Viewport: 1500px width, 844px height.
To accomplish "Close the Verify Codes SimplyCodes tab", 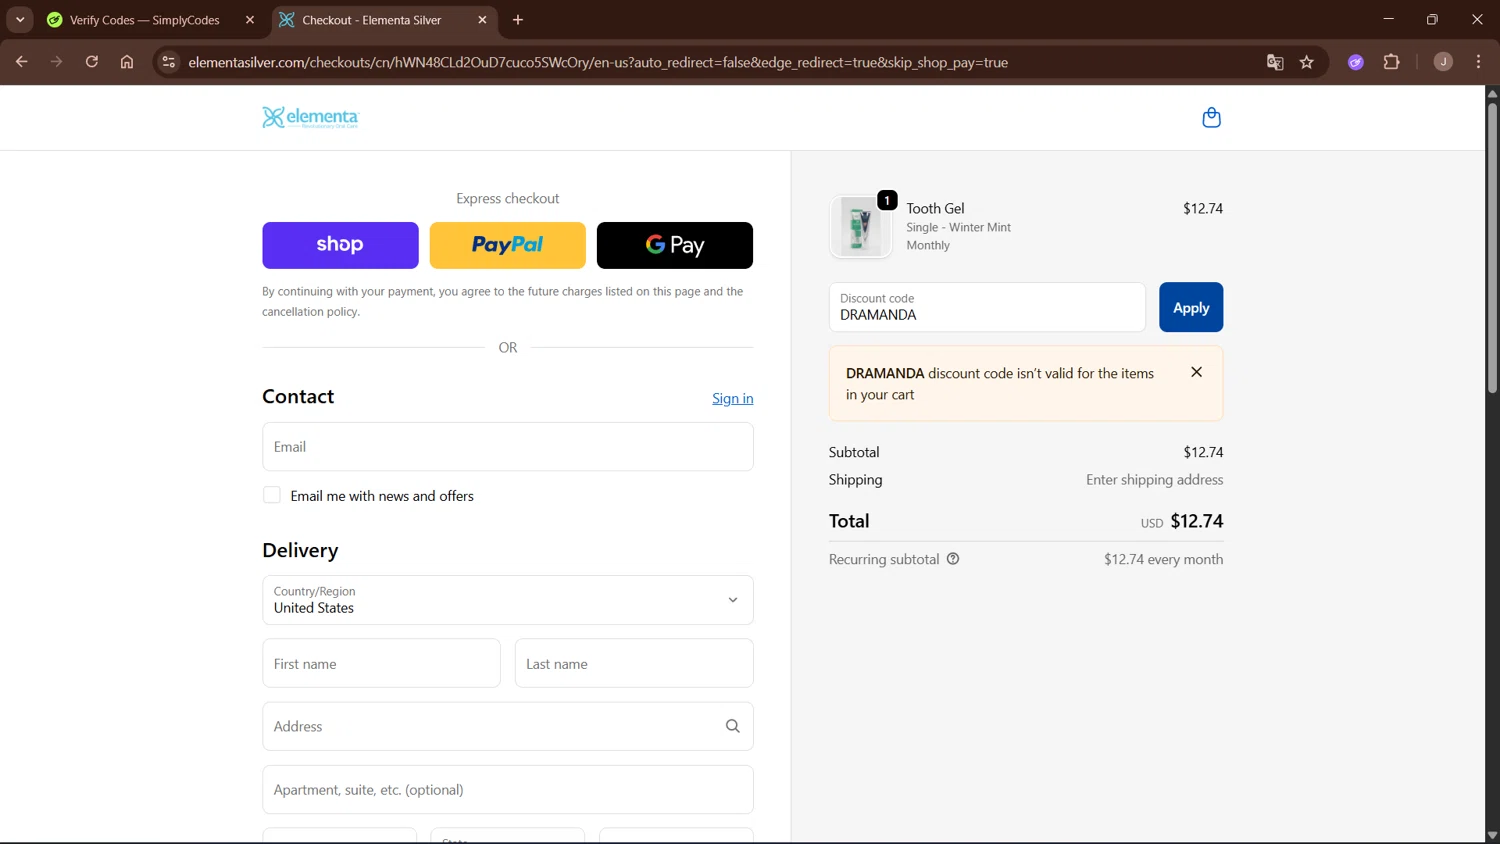I will (250, 20).
